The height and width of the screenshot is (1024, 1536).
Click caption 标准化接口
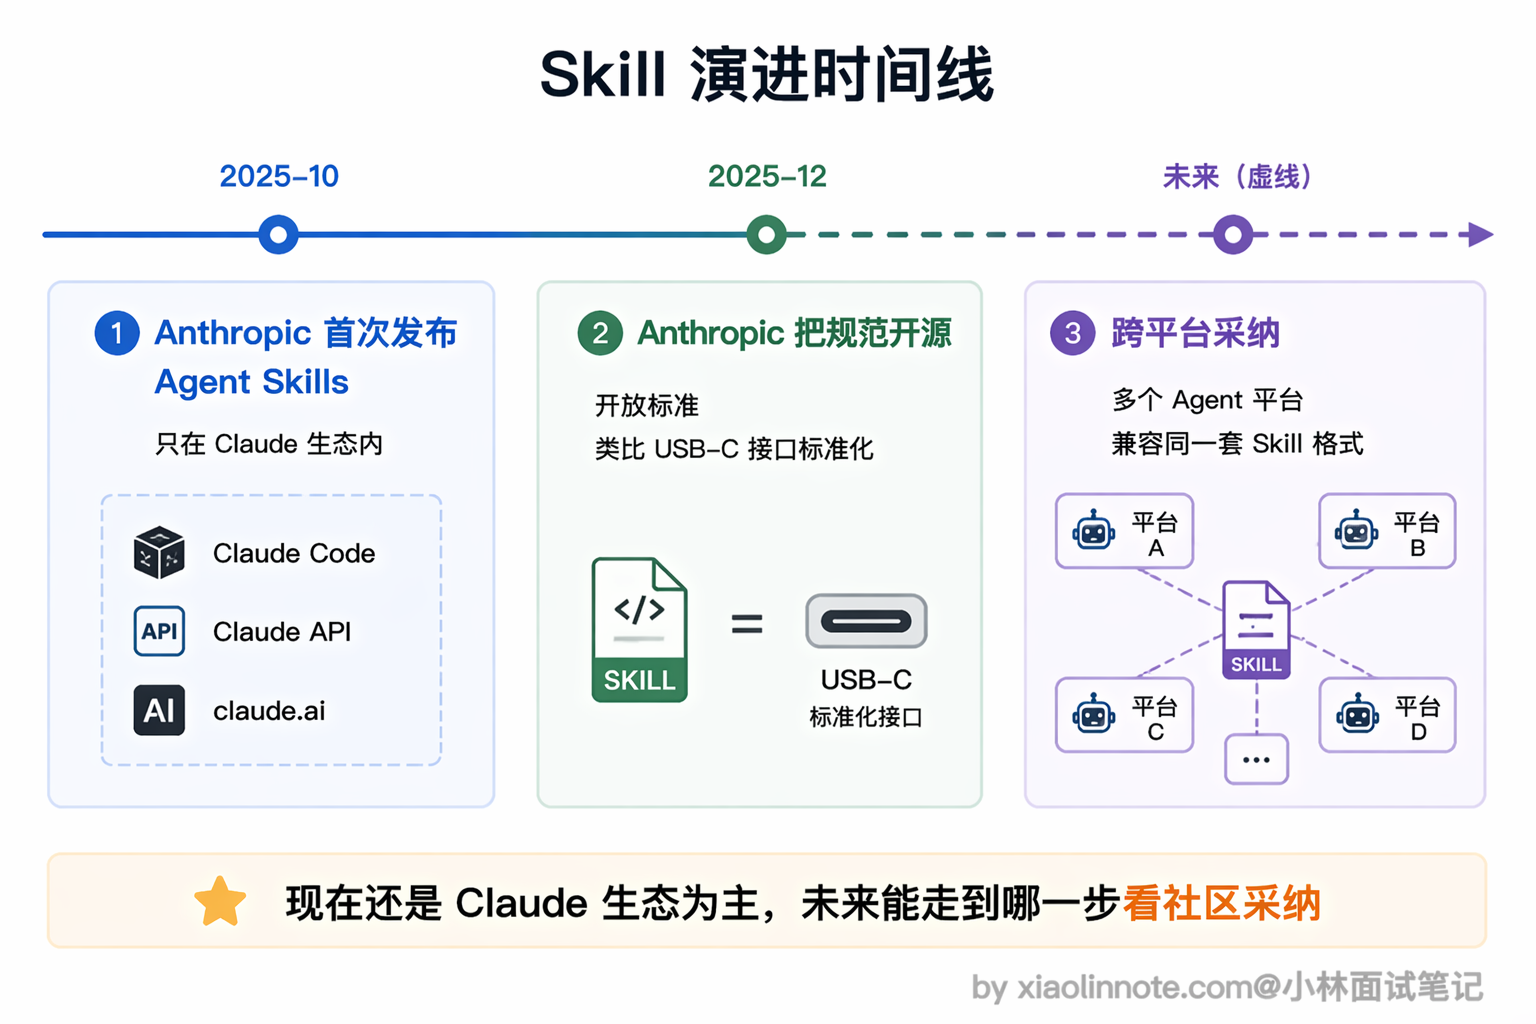(x=866, y=717)
